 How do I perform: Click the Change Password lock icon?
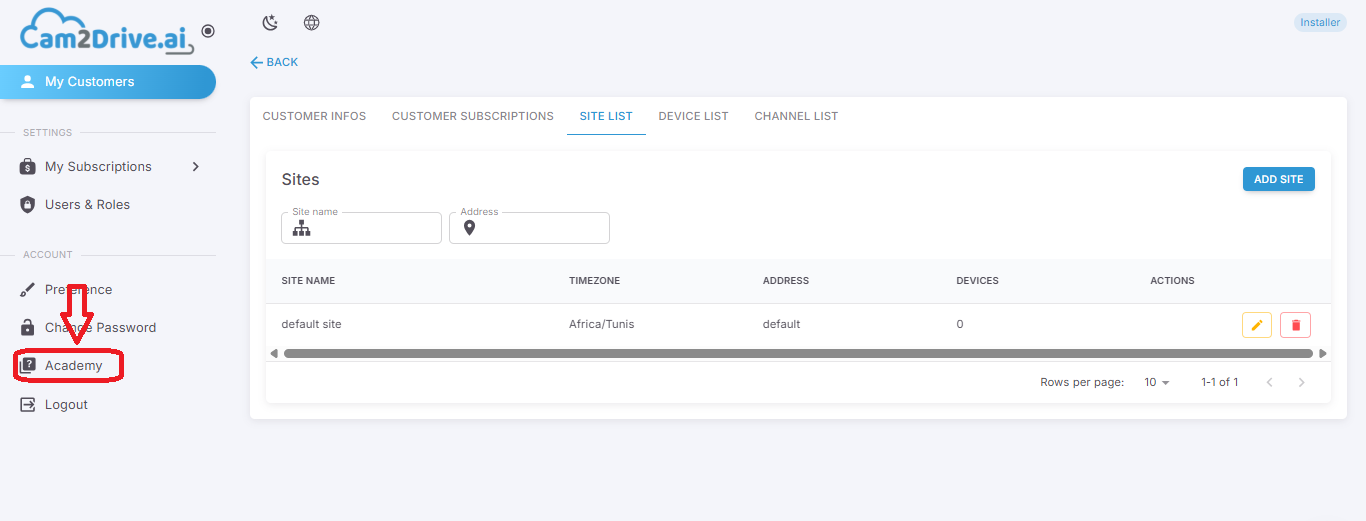[28, 328]
